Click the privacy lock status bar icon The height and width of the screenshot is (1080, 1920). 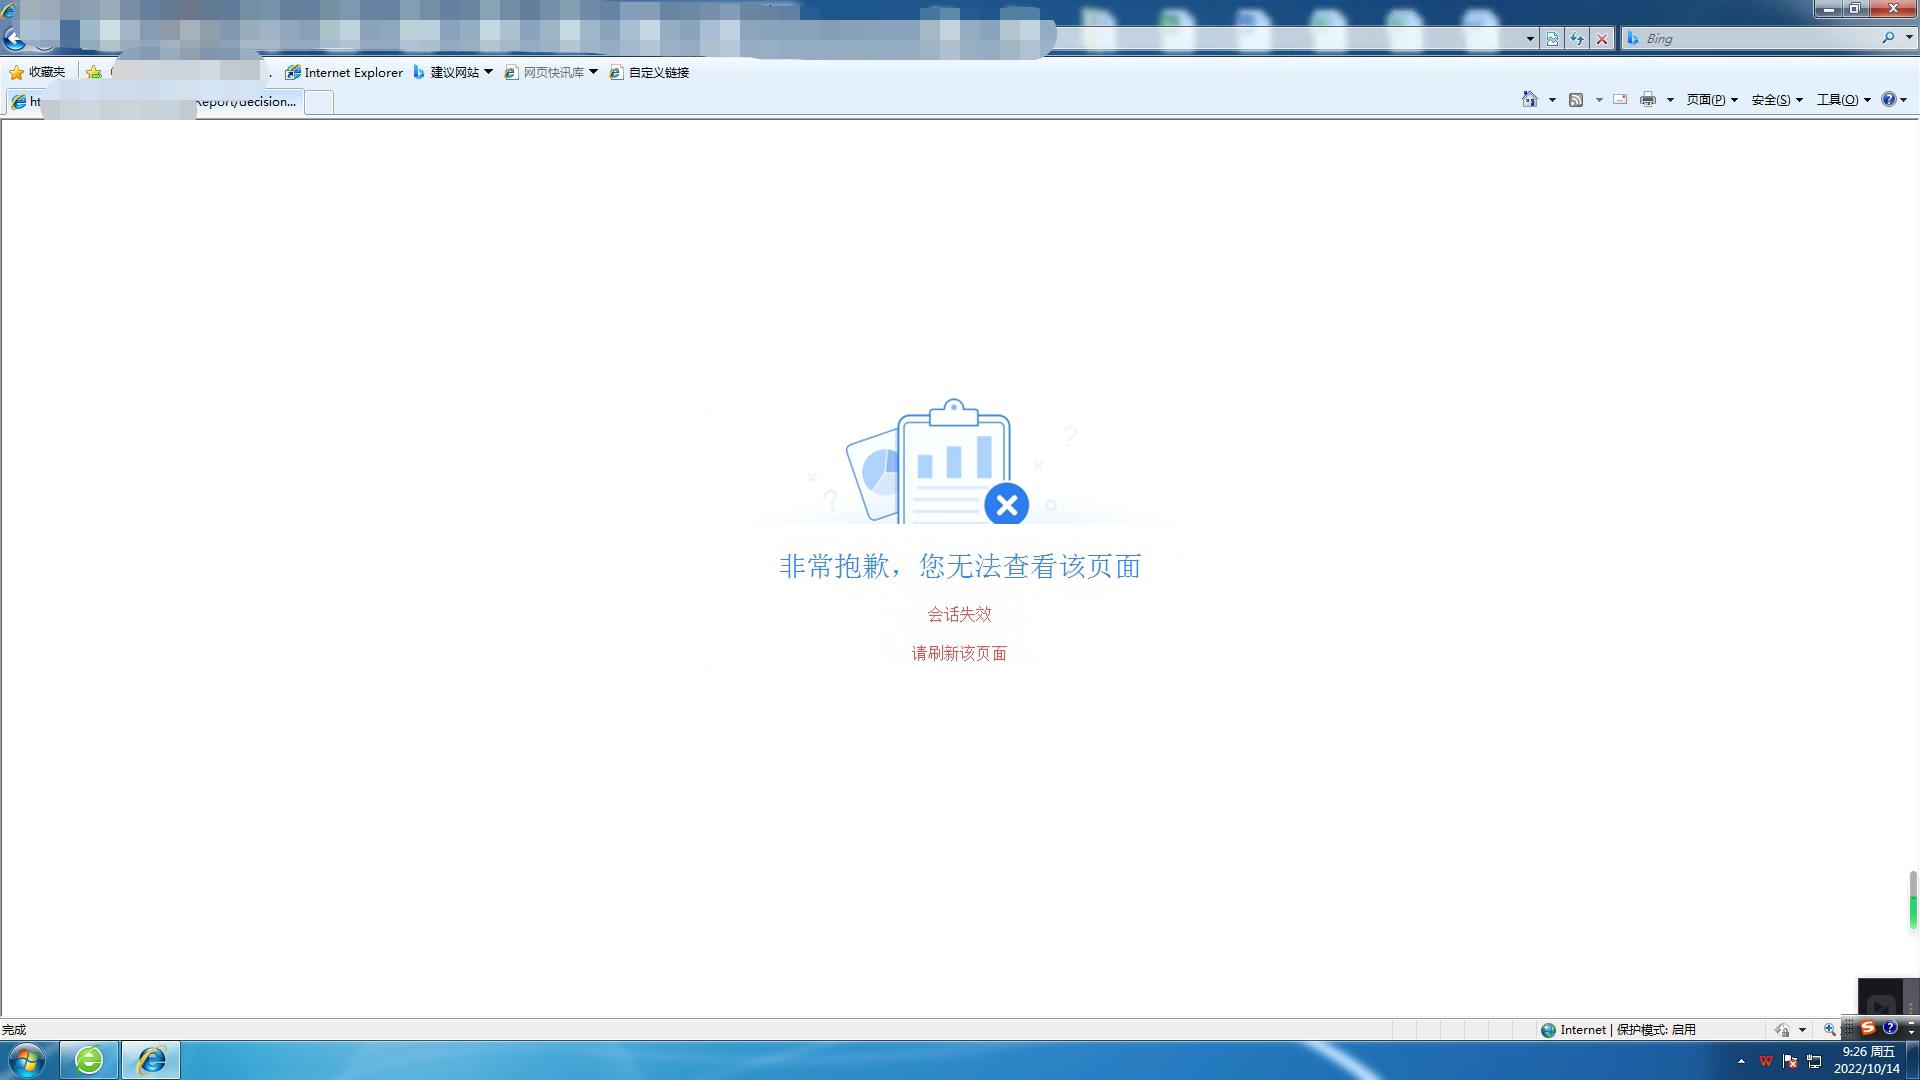(x=1782, y=1030)
